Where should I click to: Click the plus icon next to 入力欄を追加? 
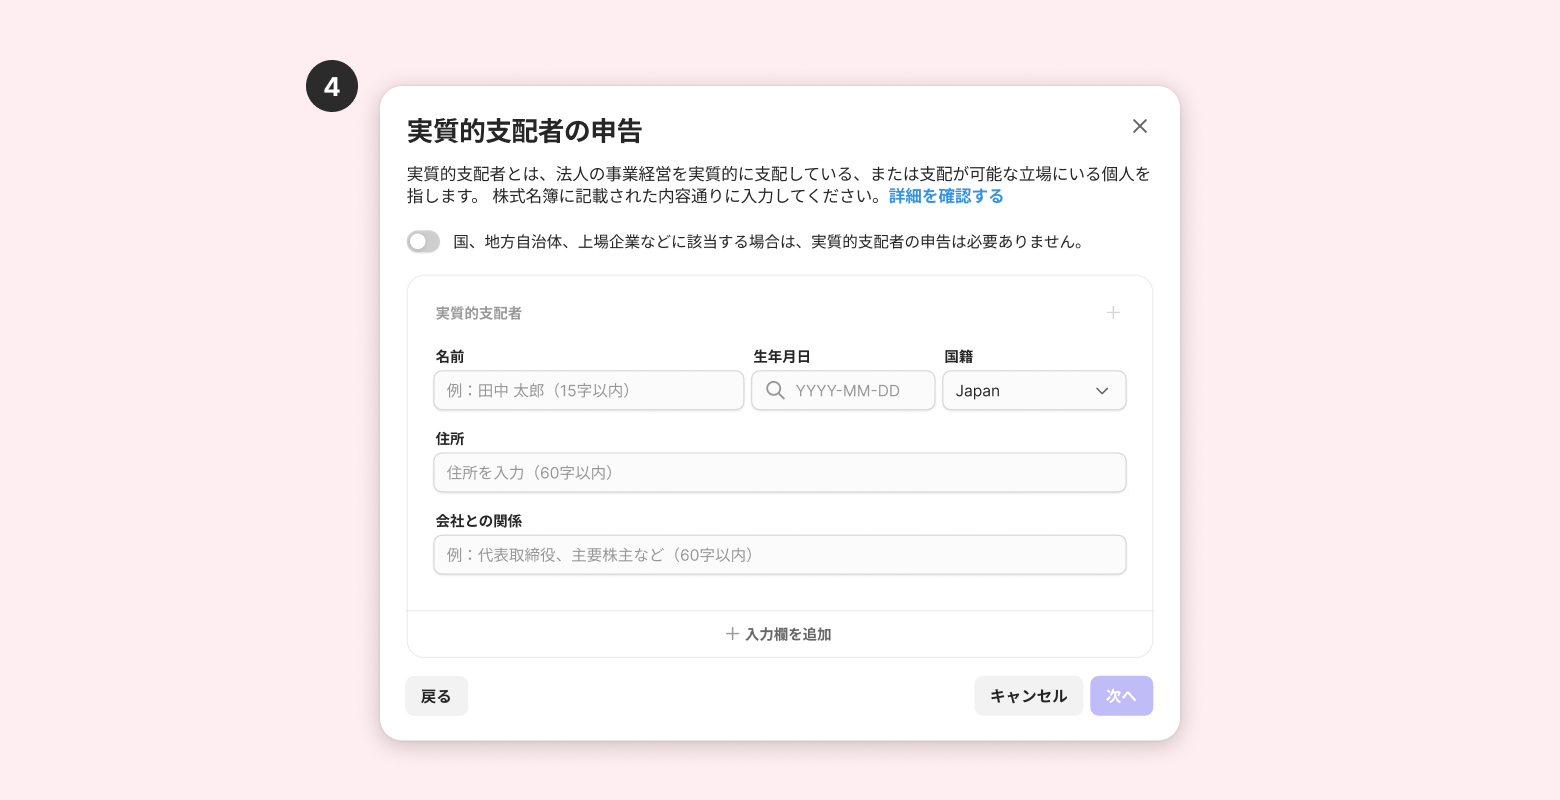pos(732,634)
